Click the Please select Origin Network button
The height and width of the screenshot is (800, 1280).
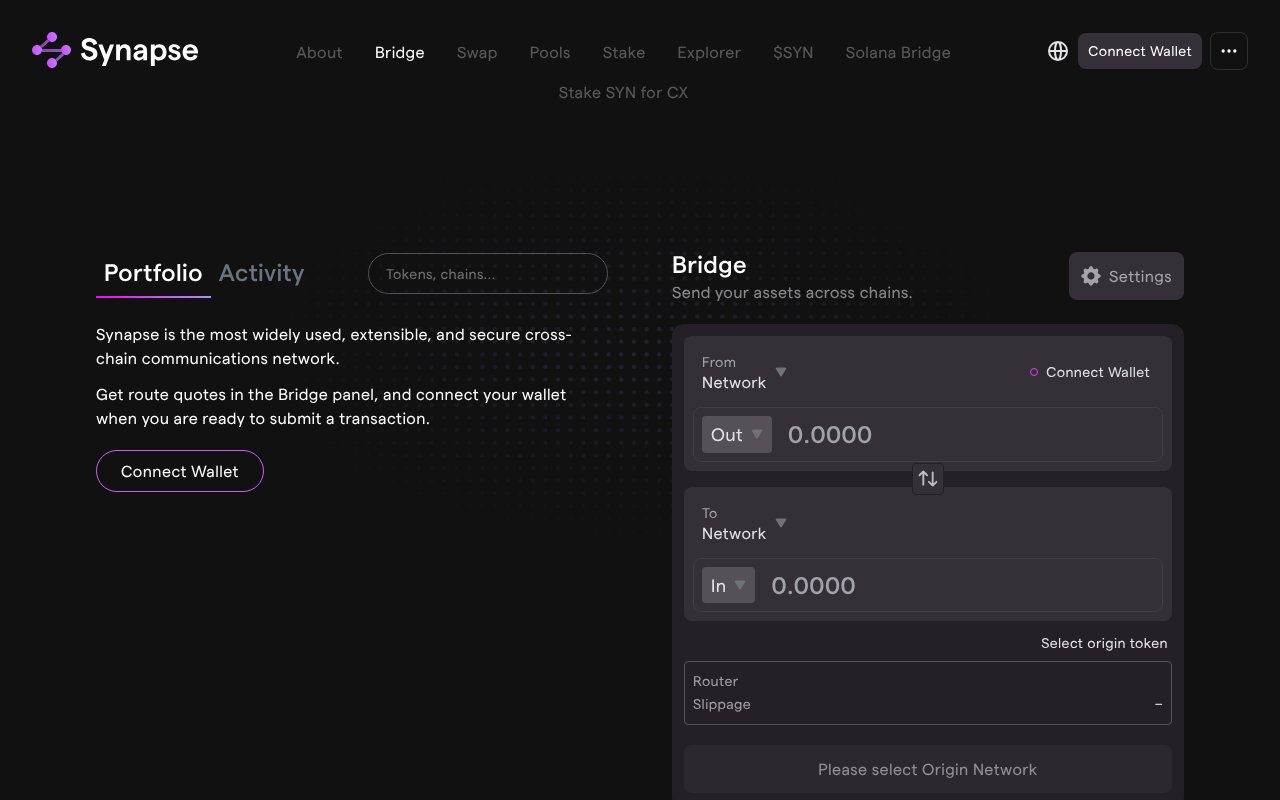click(x=927, y=769)
